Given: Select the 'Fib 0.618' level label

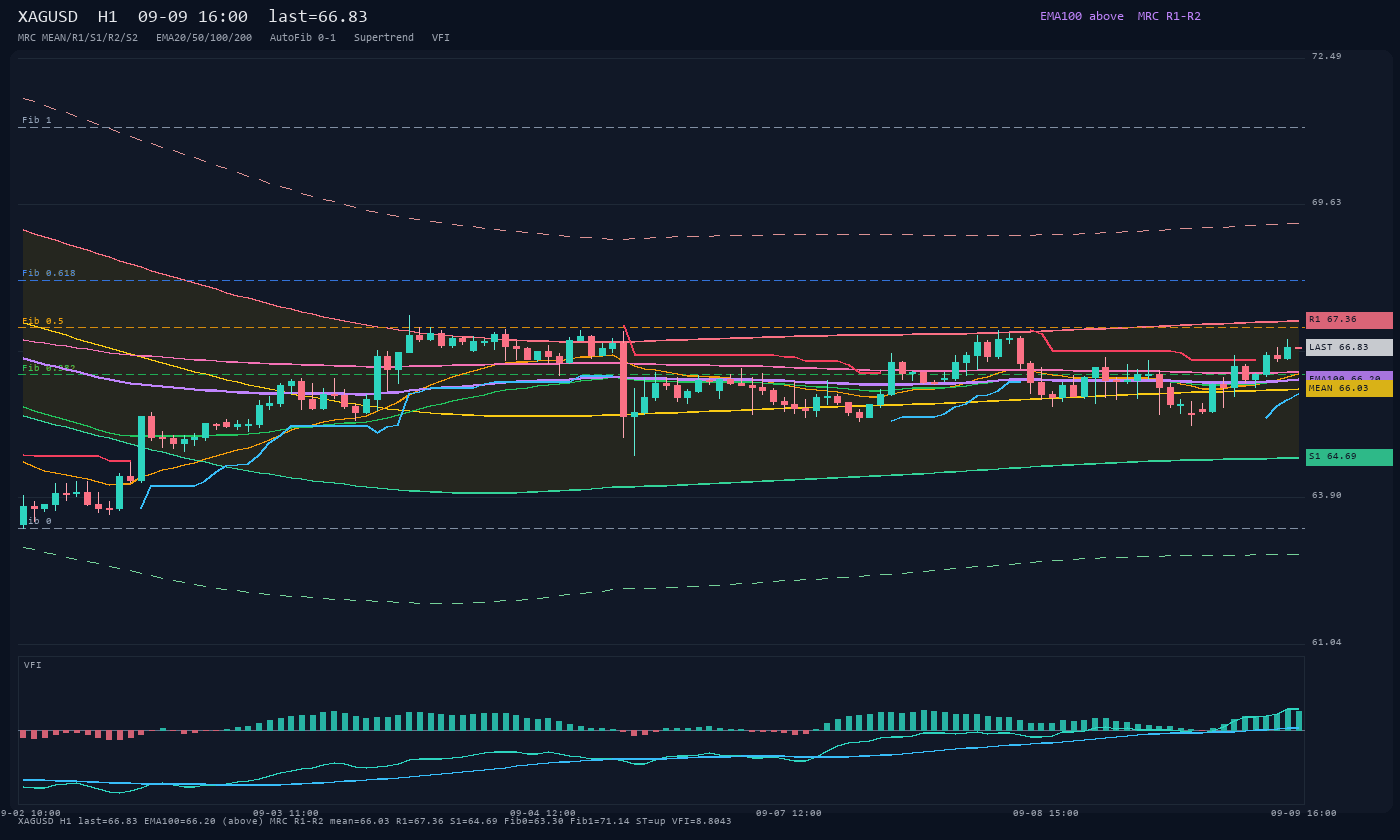Looking at the screenshot, I should click(x=49, y=273).
